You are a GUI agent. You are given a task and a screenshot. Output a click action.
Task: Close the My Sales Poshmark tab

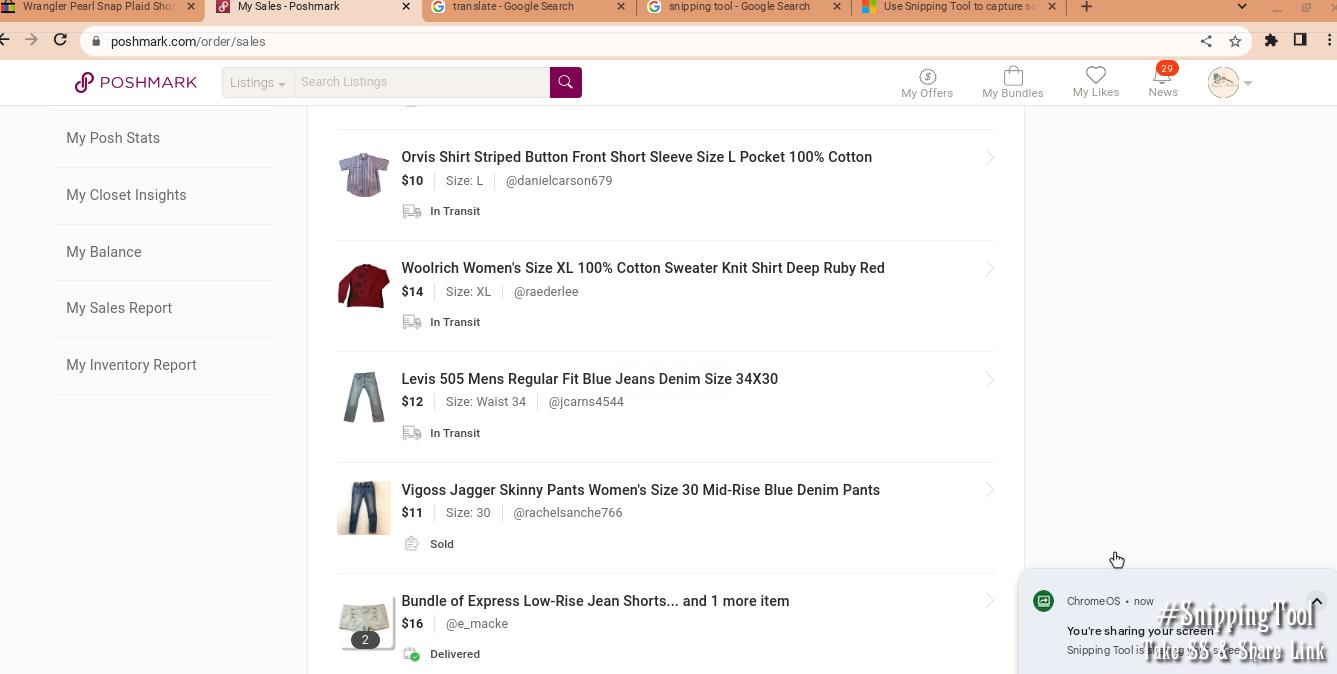click(405, 6)
